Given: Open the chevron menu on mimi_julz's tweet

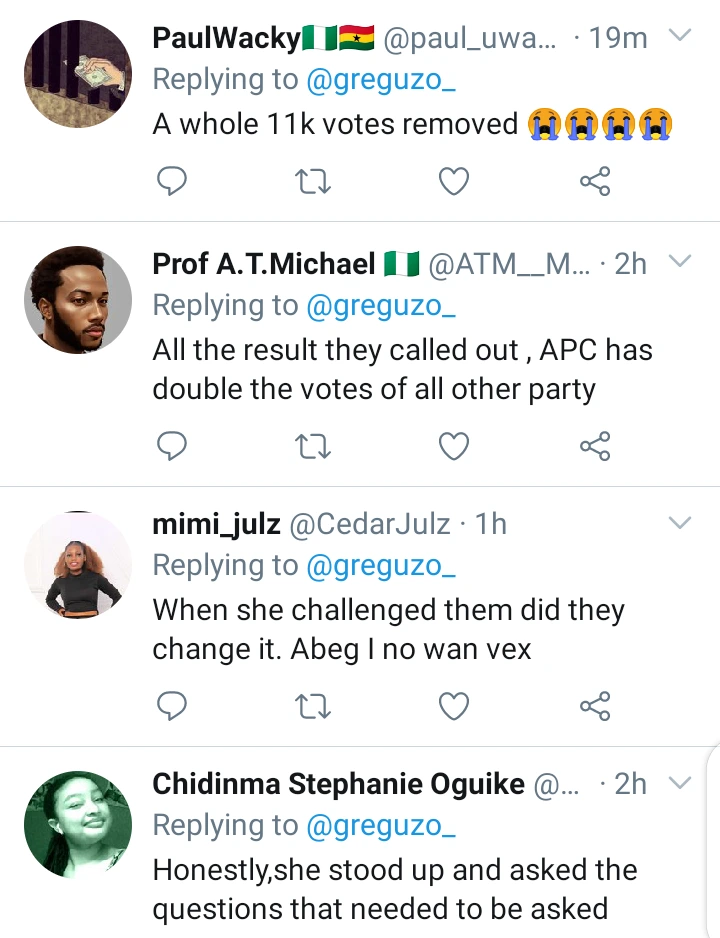Looking at the screenshot, I should coord(679,523).
